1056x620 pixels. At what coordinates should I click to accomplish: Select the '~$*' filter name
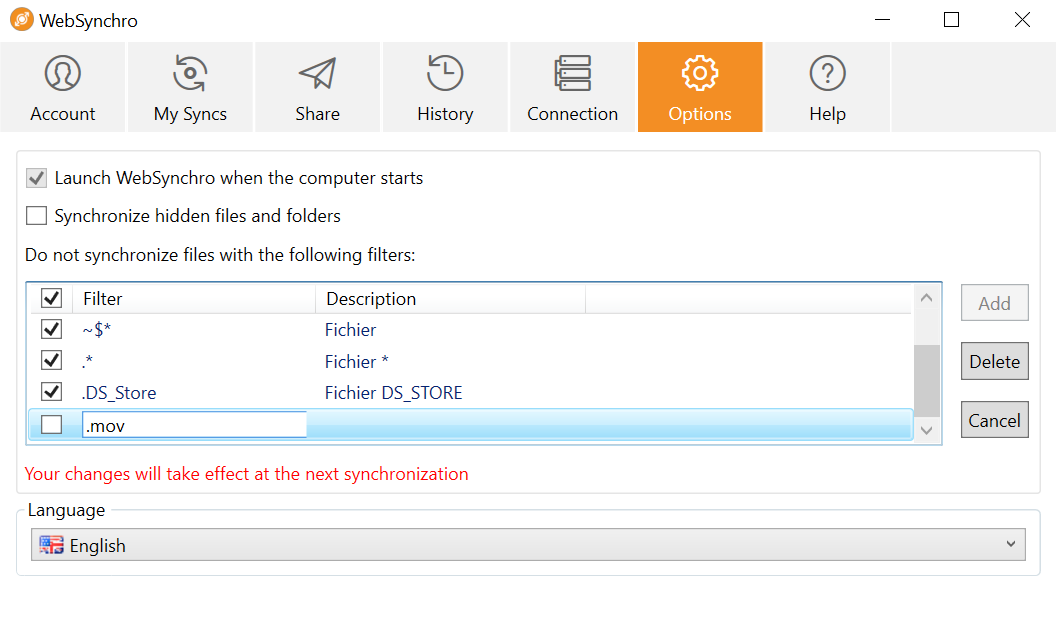point(97,330)
